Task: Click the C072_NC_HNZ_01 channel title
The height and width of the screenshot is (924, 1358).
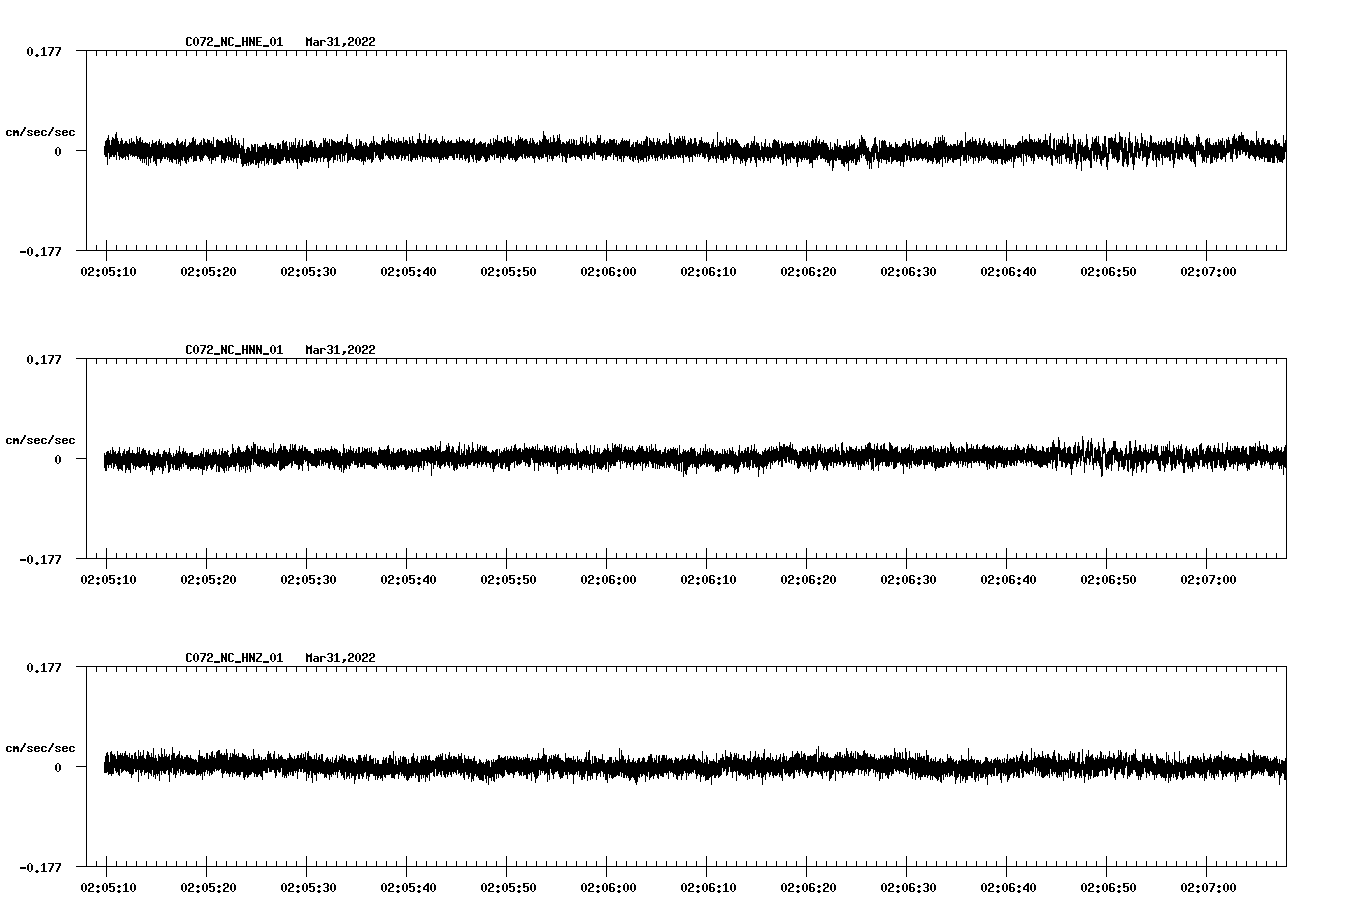Action: (x=234, y=658)
